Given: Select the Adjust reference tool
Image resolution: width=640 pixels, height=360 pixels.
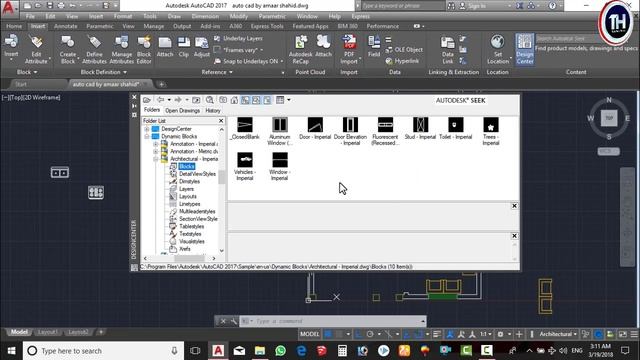Looking at the screenshot, I should click(x=202, y=46).
